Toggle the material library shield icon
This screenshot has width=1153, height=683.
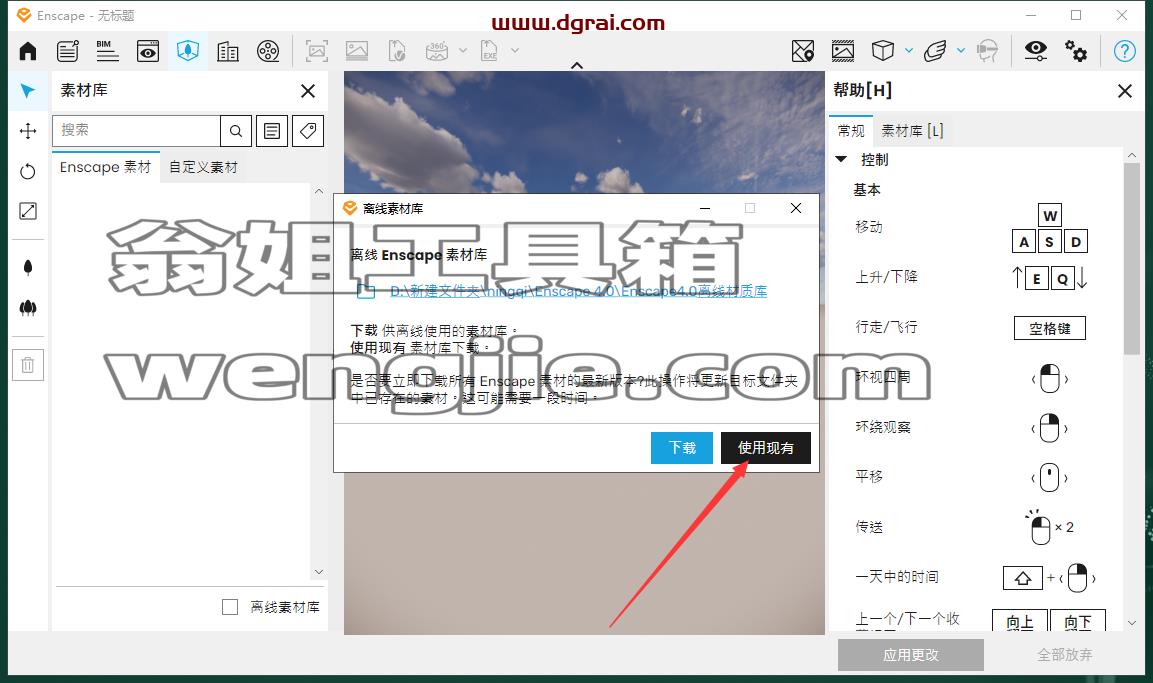188,51
